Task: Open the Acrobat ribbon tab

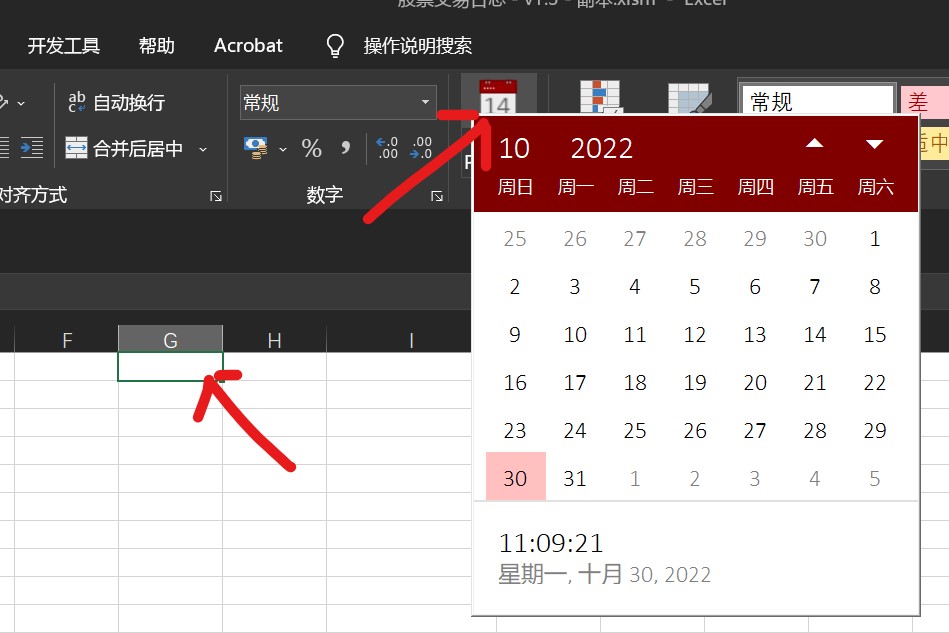Action: (248, 46)
